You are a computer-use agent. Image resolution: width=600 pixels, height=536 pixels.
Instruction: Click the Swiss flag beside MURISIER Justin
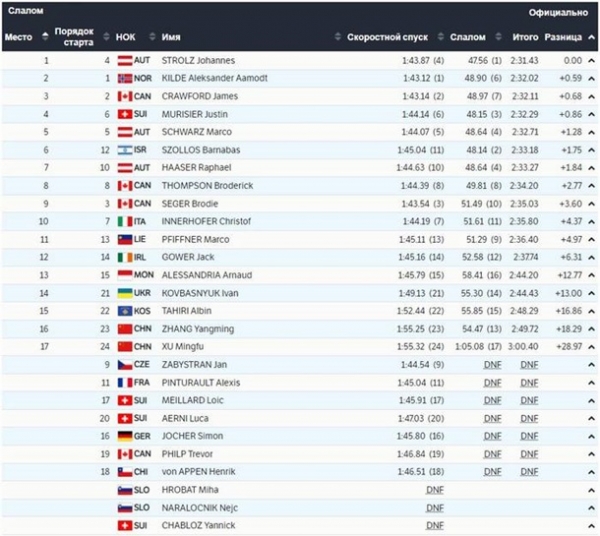click(125, 114)
